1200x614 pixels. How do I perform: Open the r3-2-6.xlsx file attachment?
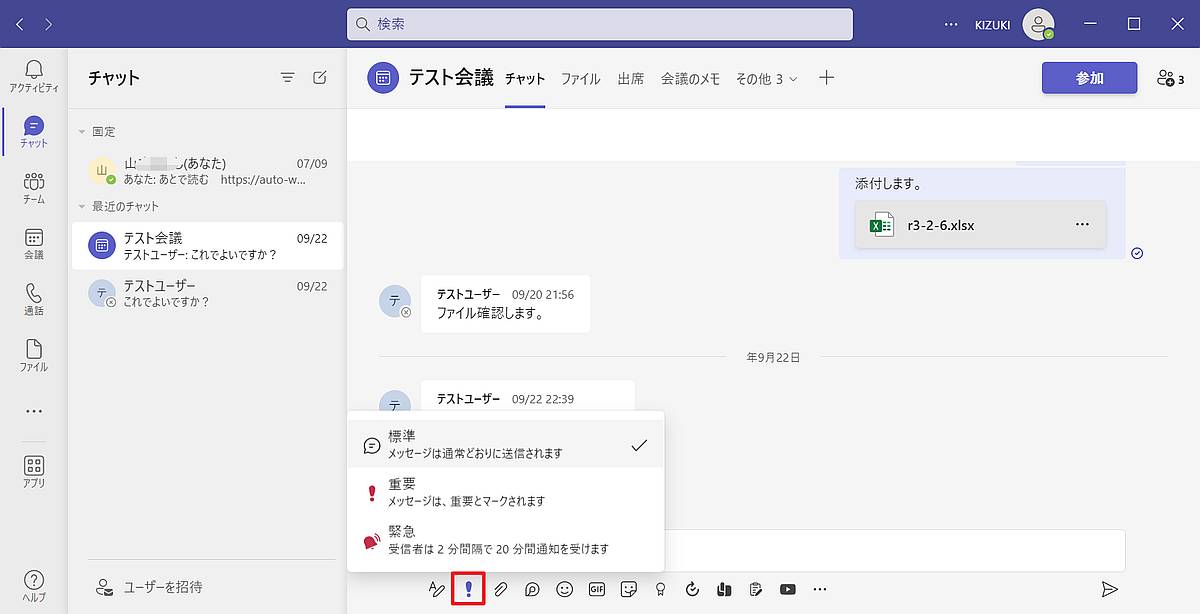(x=940, y=225)
